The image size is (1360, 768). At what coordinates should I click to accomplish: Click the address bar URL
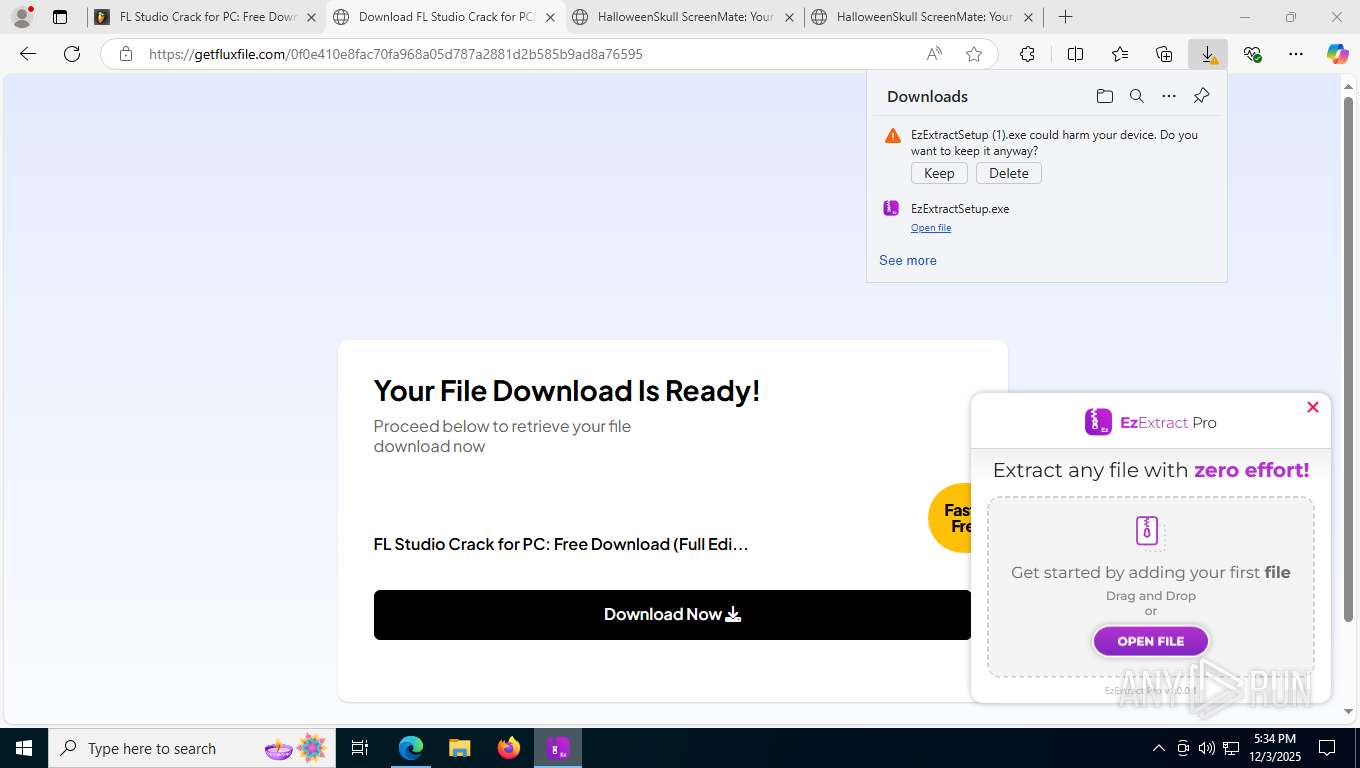pyautogui.click(x=396, y=54)
